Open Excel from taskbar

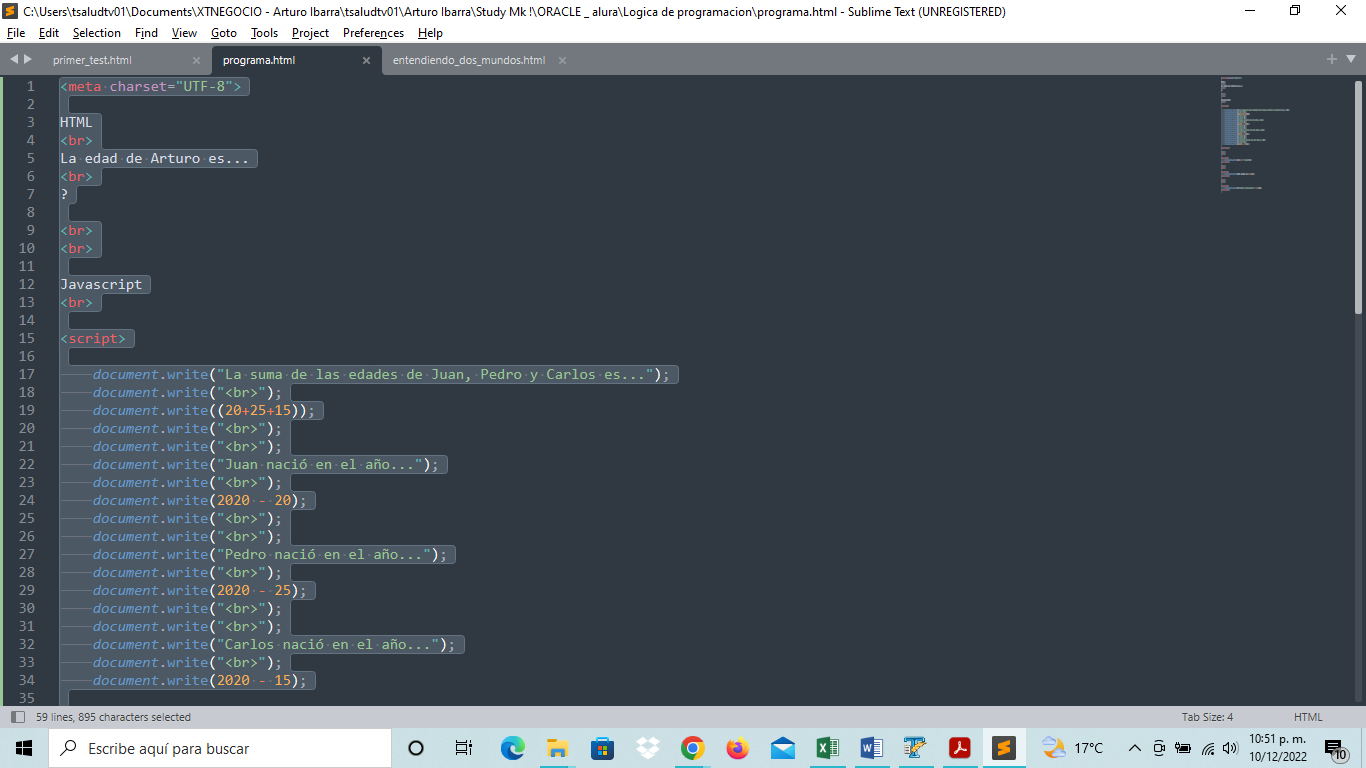pos(827,748)
